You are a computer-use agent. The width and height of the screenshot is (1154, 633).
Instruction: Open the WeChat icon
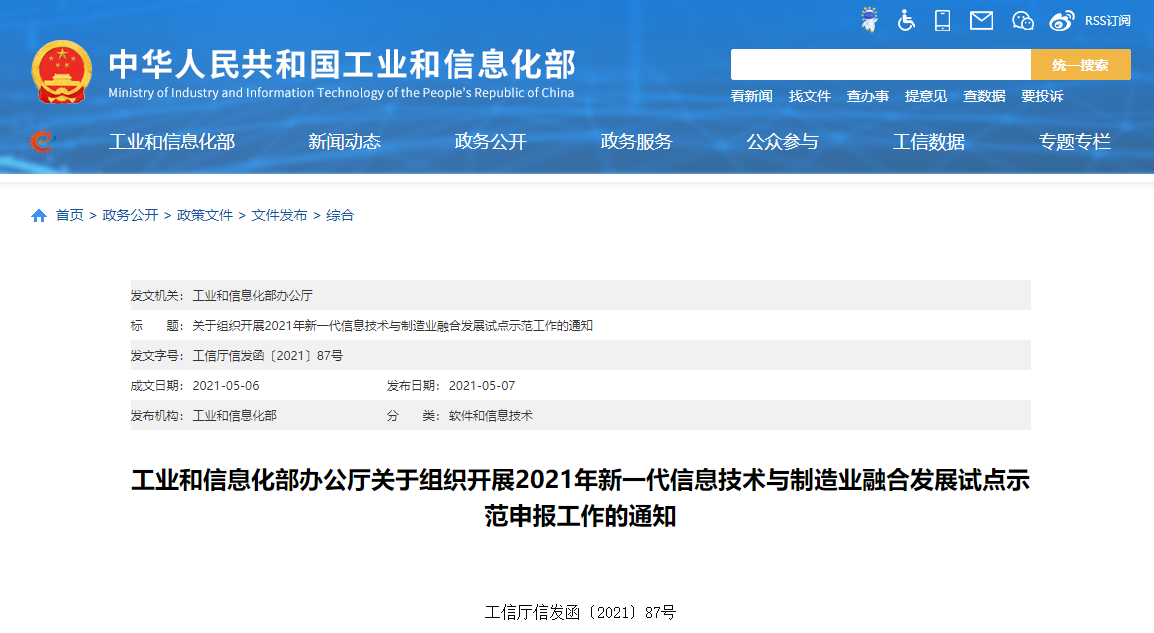click(x=1022, y=20)
